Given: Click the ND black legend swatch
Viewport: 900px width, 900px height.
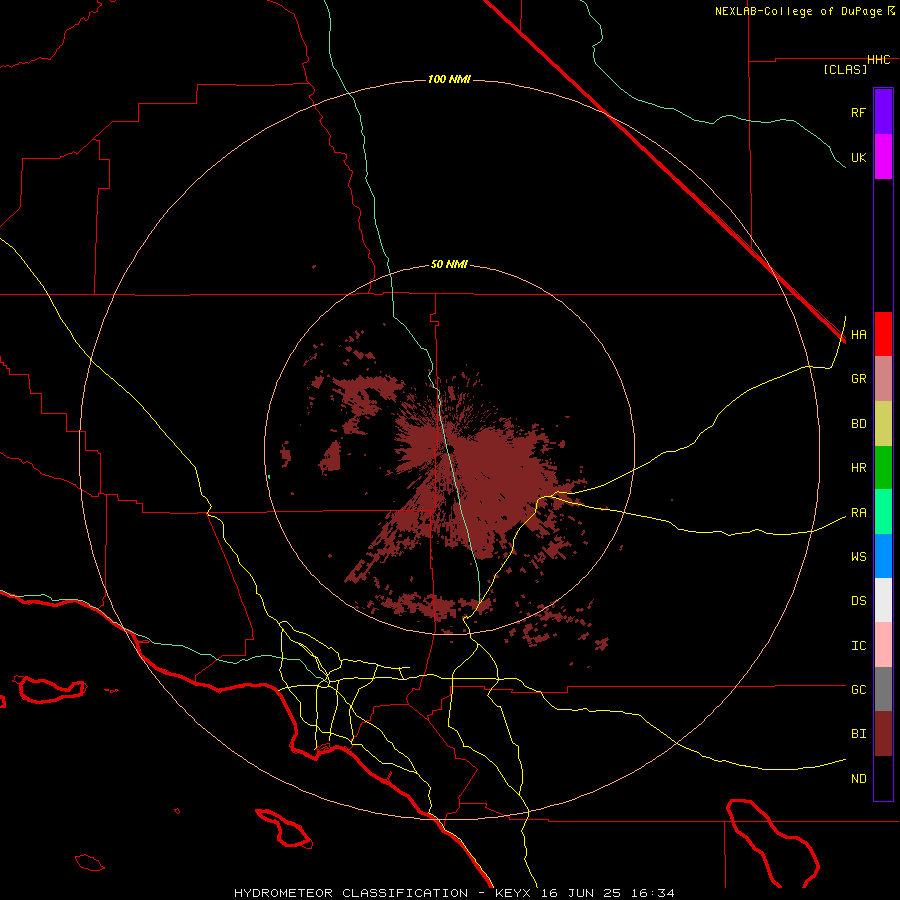Looking at the screenshot, I should click(x=883, y=778).
